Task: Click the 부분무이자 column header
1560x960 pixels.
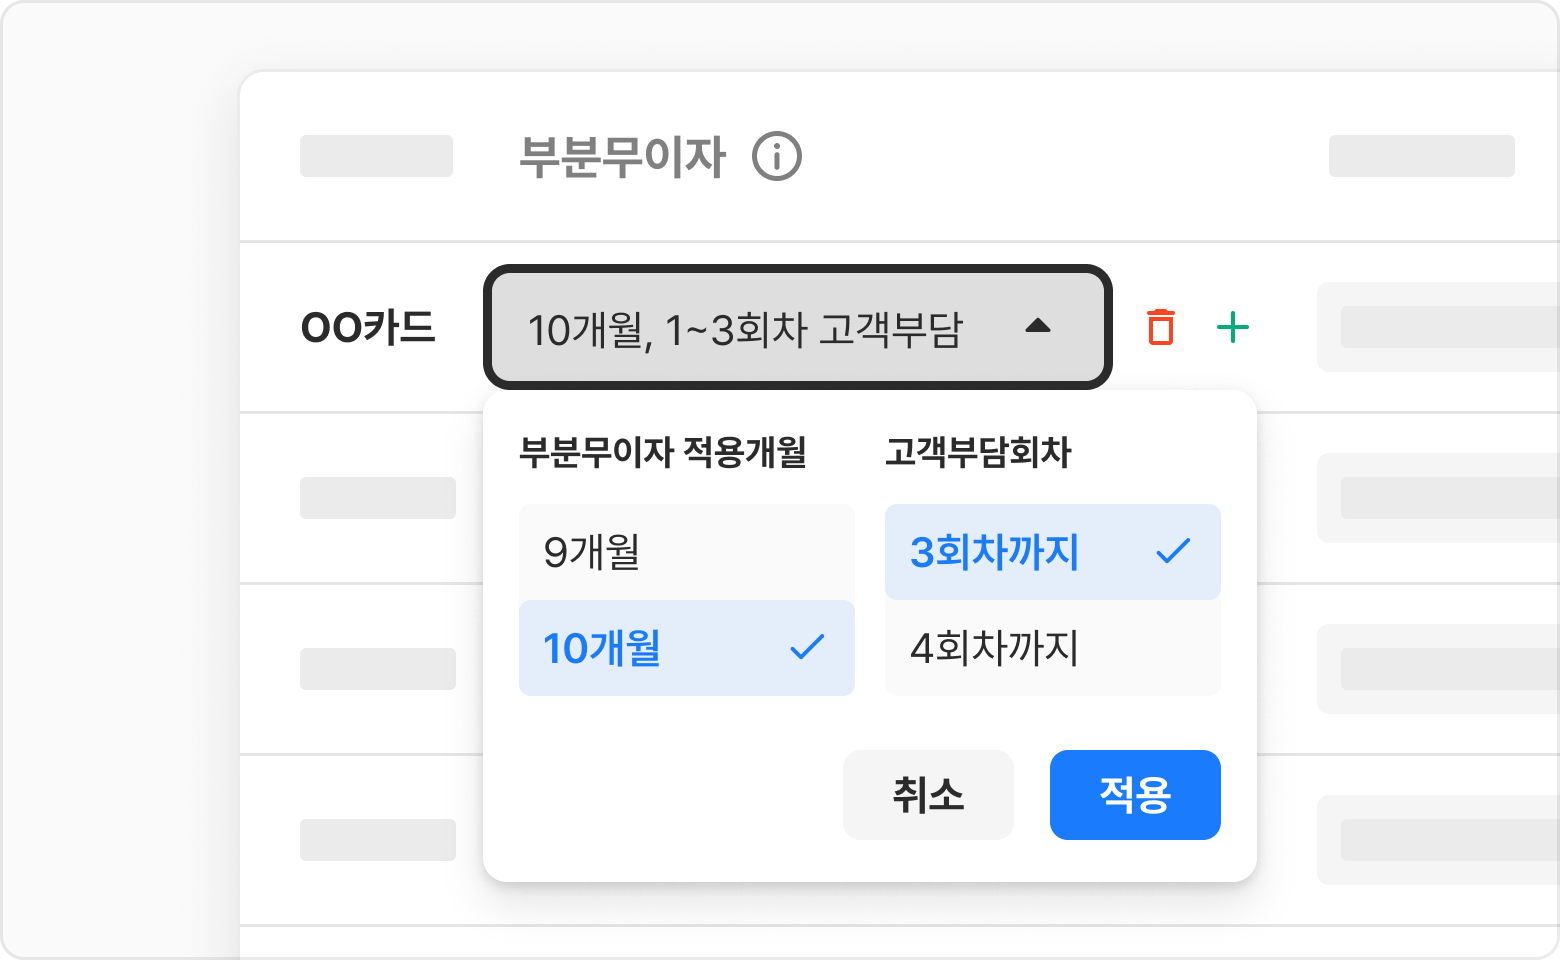Action: coord(622,157)
